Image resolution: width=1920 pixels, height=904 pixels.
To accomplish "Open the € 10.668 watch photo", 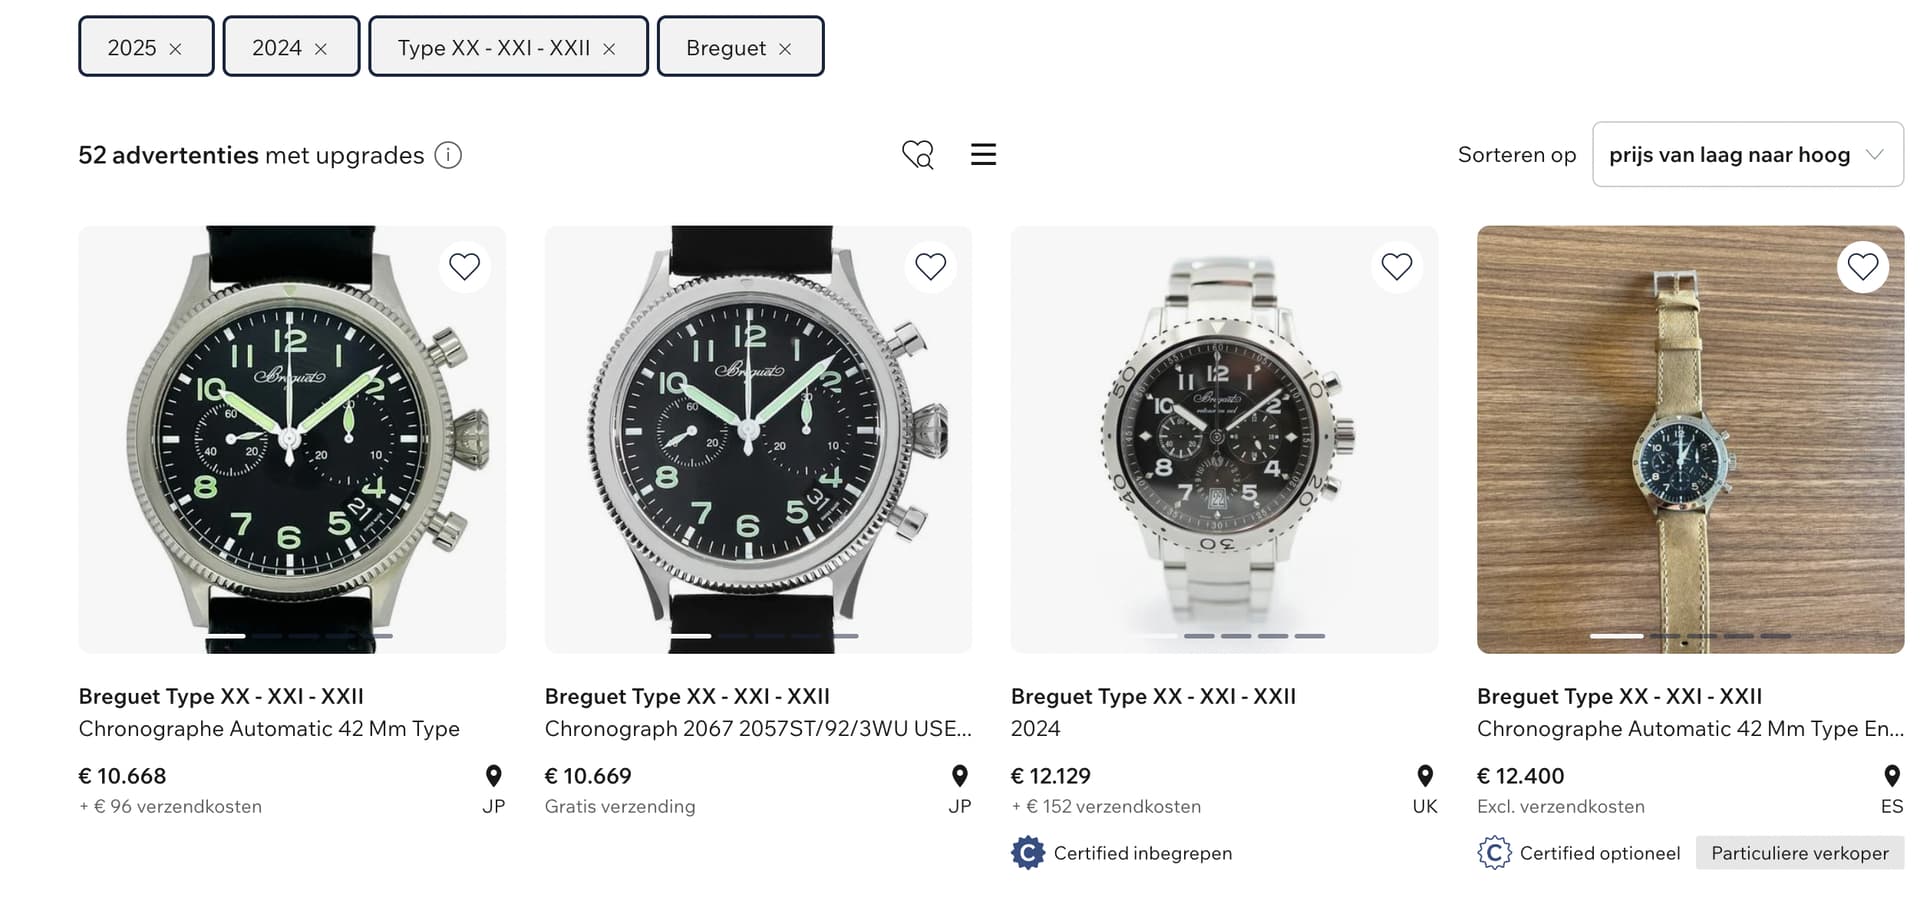I will tap(292, 439).
